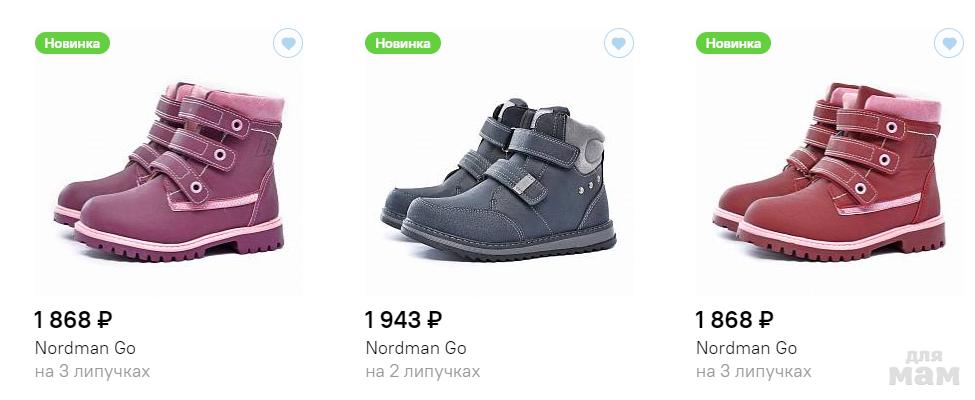Favorite the gray boots with heart icon
This screenshot has width=975, height=400.
pos(619,43)
